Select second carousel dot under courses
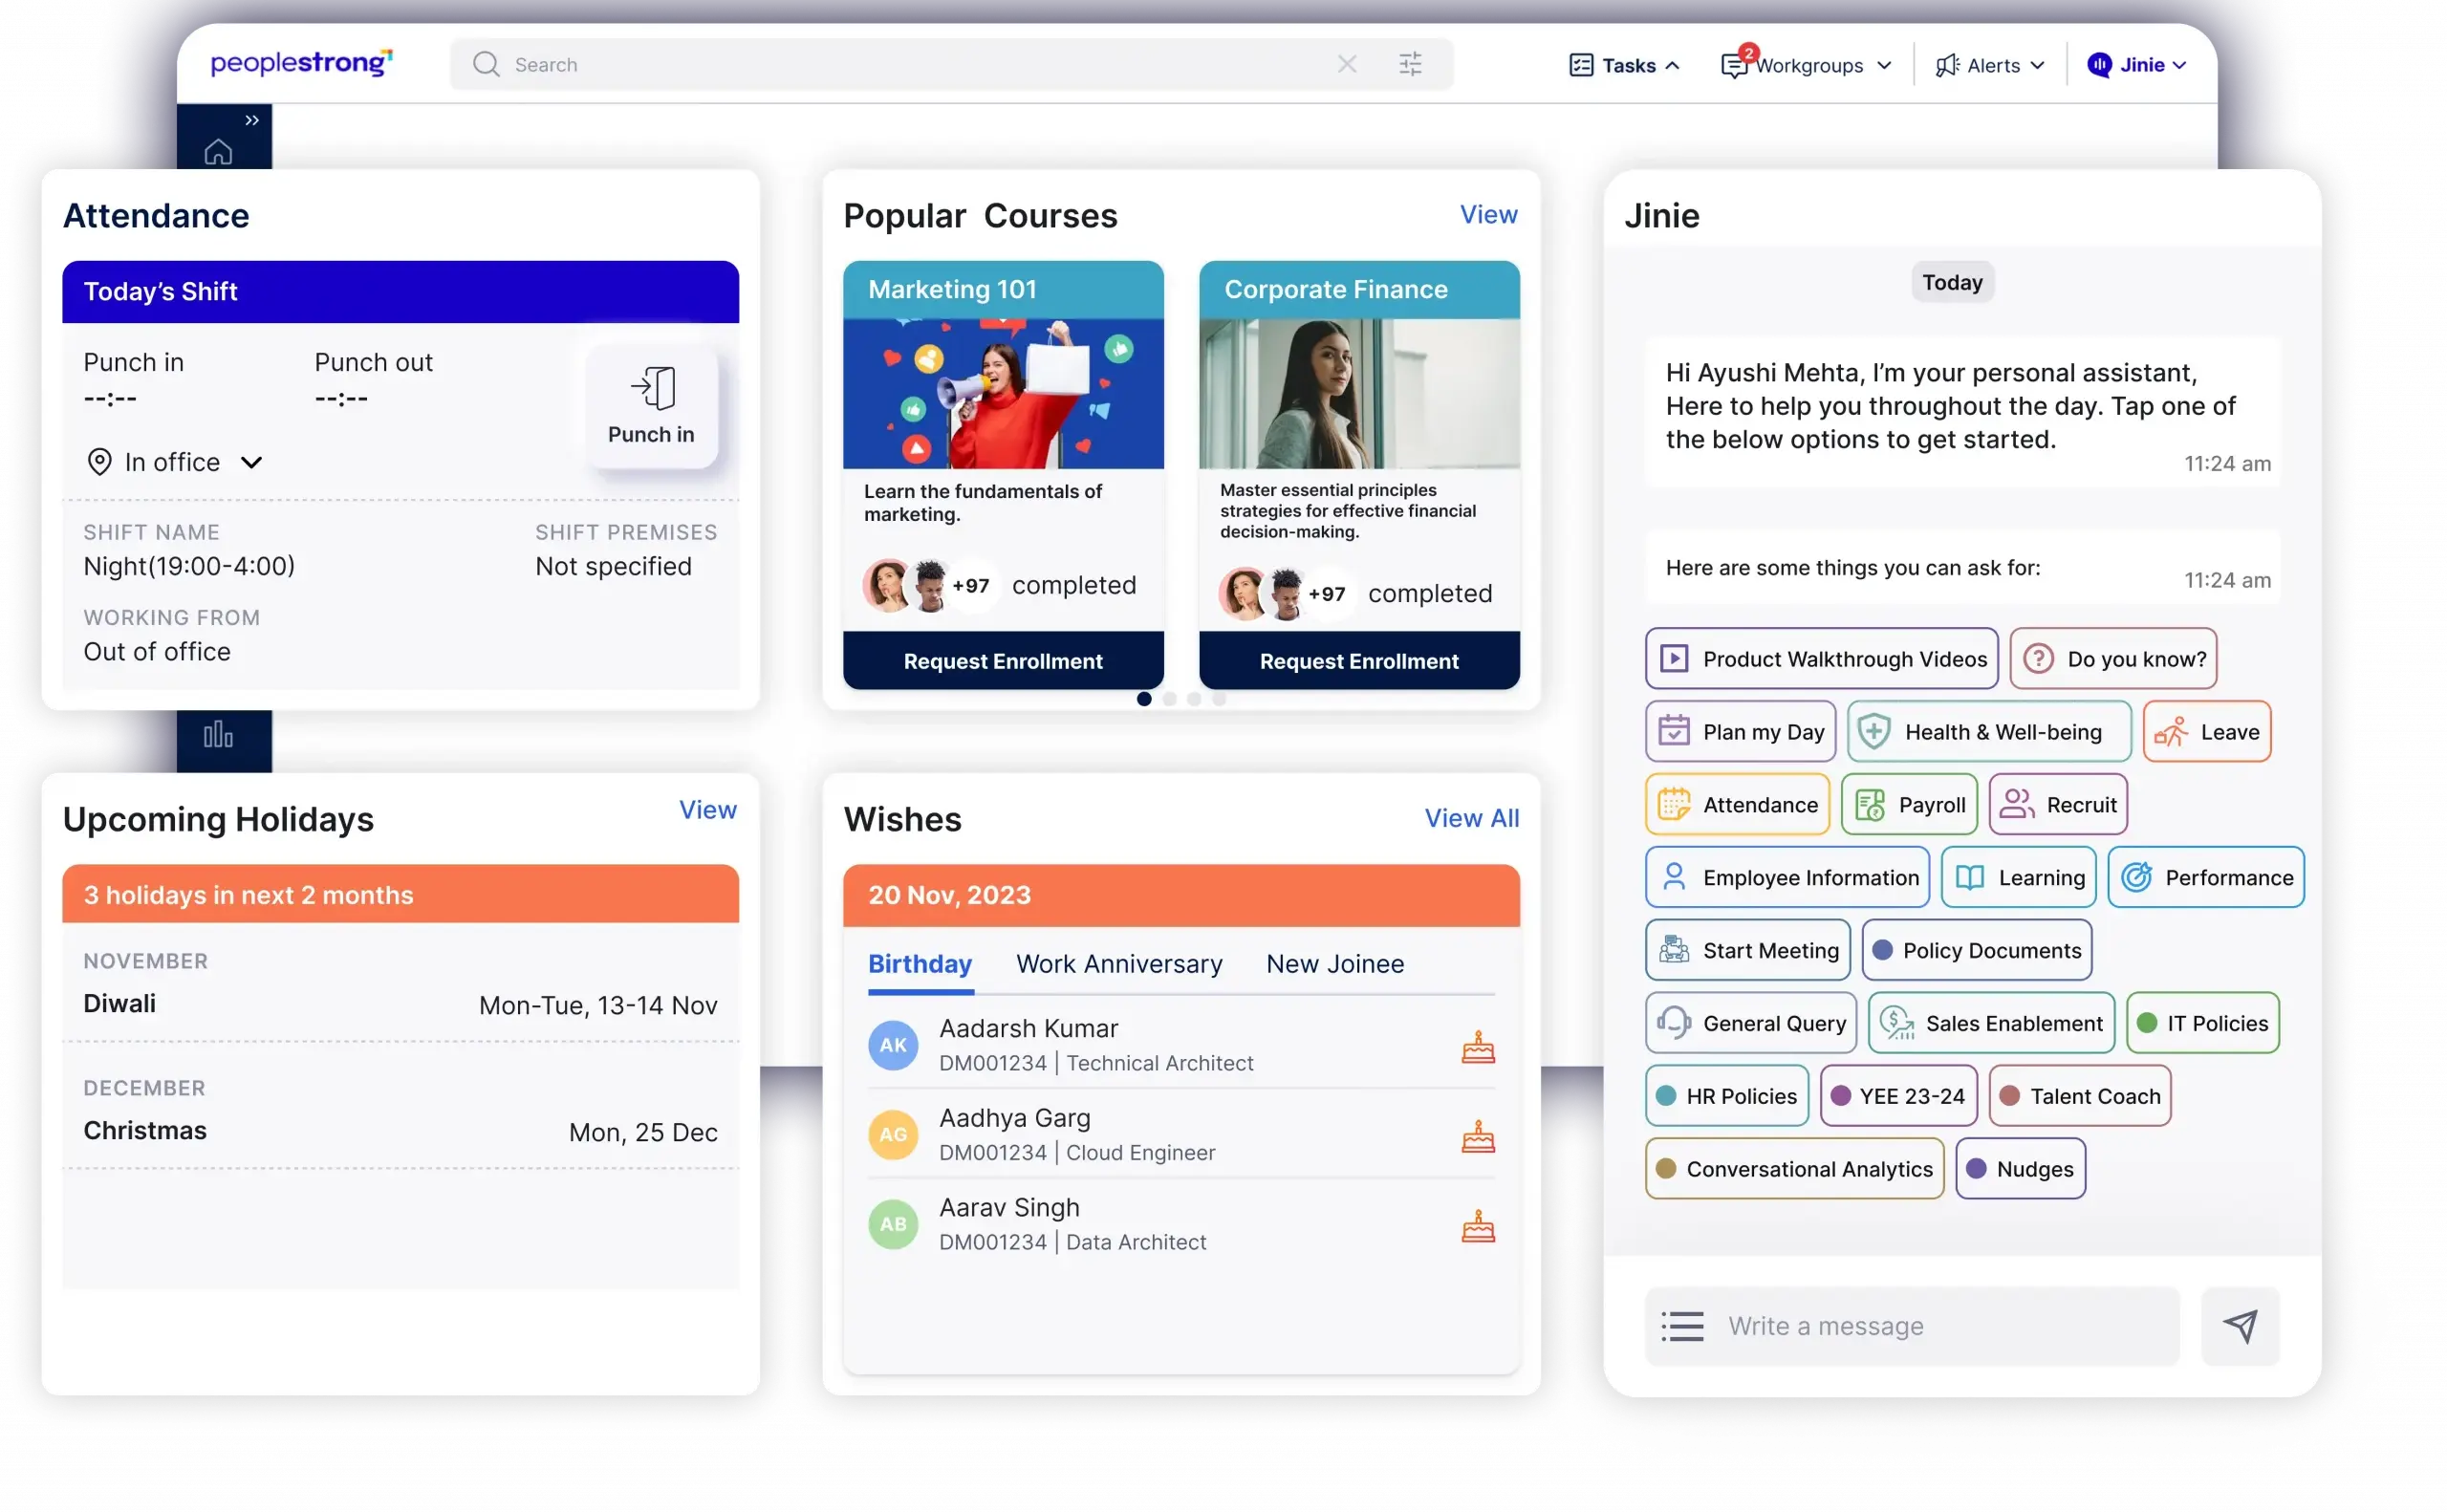The image size is (2447, 1512). coord(1169,699)
